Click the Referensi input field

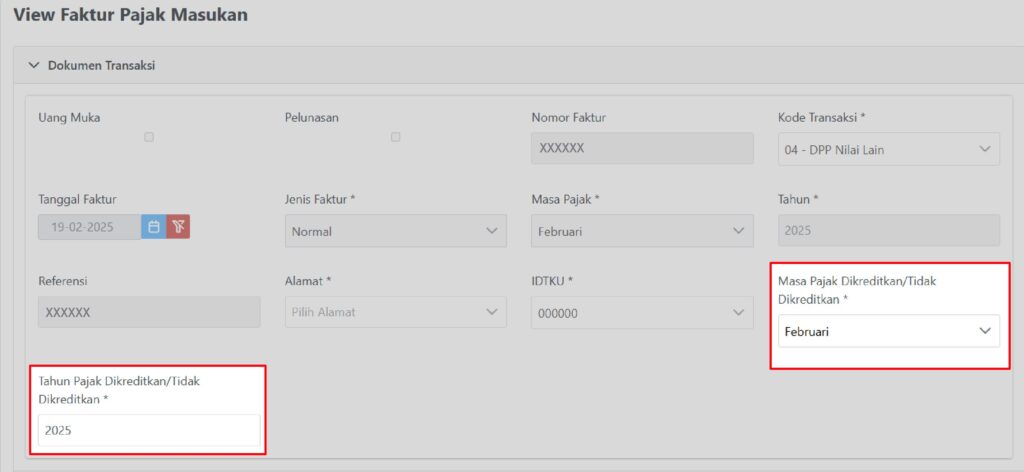(x=149, y=312)
